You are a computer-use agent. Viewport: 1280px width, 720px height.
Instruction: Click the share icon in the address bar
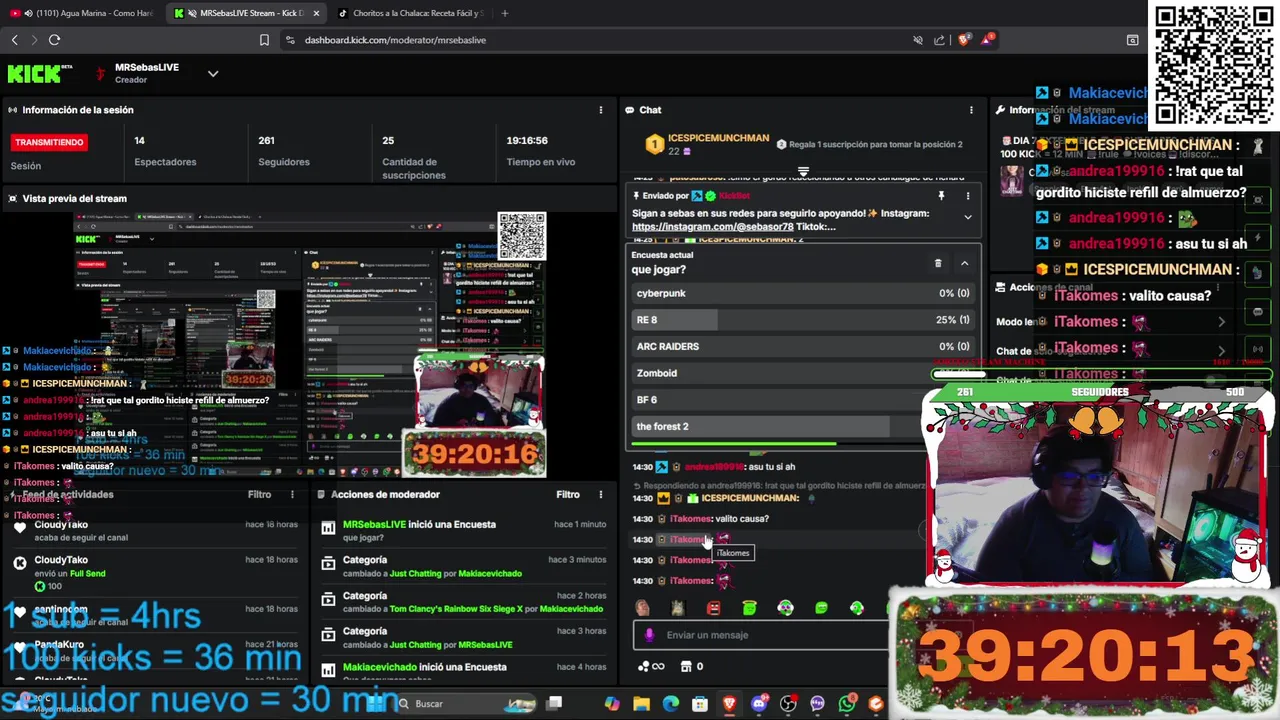click(940, 40)
